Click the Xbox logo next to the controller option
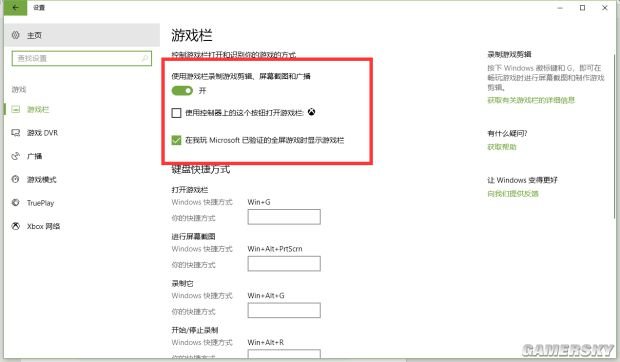620x362 pixels. (x=312, y=113)
